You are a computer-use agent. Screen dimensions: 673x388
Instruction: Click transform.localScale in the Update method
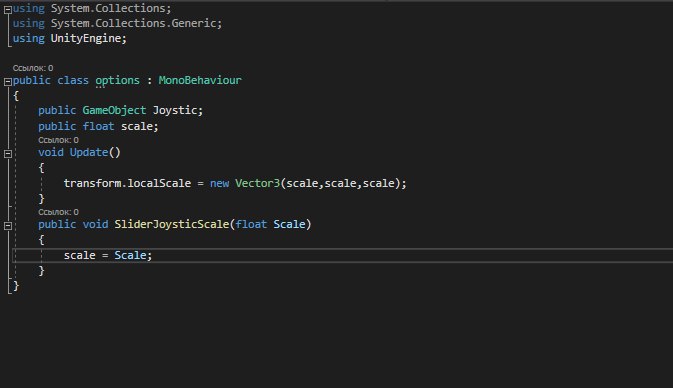tap(127, 183)
